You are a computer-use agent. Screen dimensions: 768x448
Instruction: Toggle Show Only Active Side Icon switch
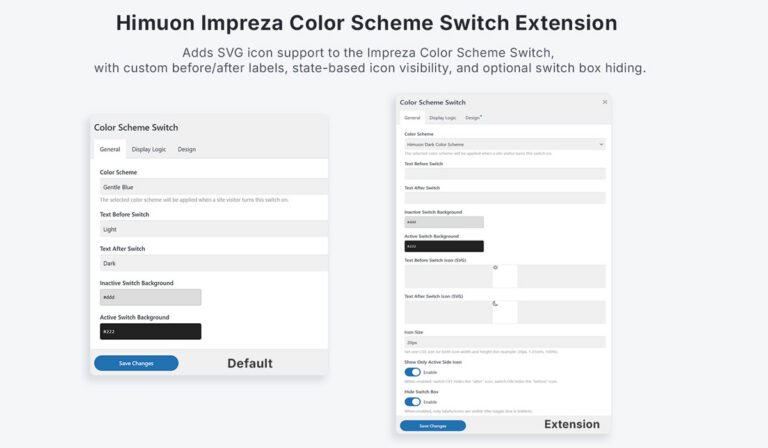[413, 372]
